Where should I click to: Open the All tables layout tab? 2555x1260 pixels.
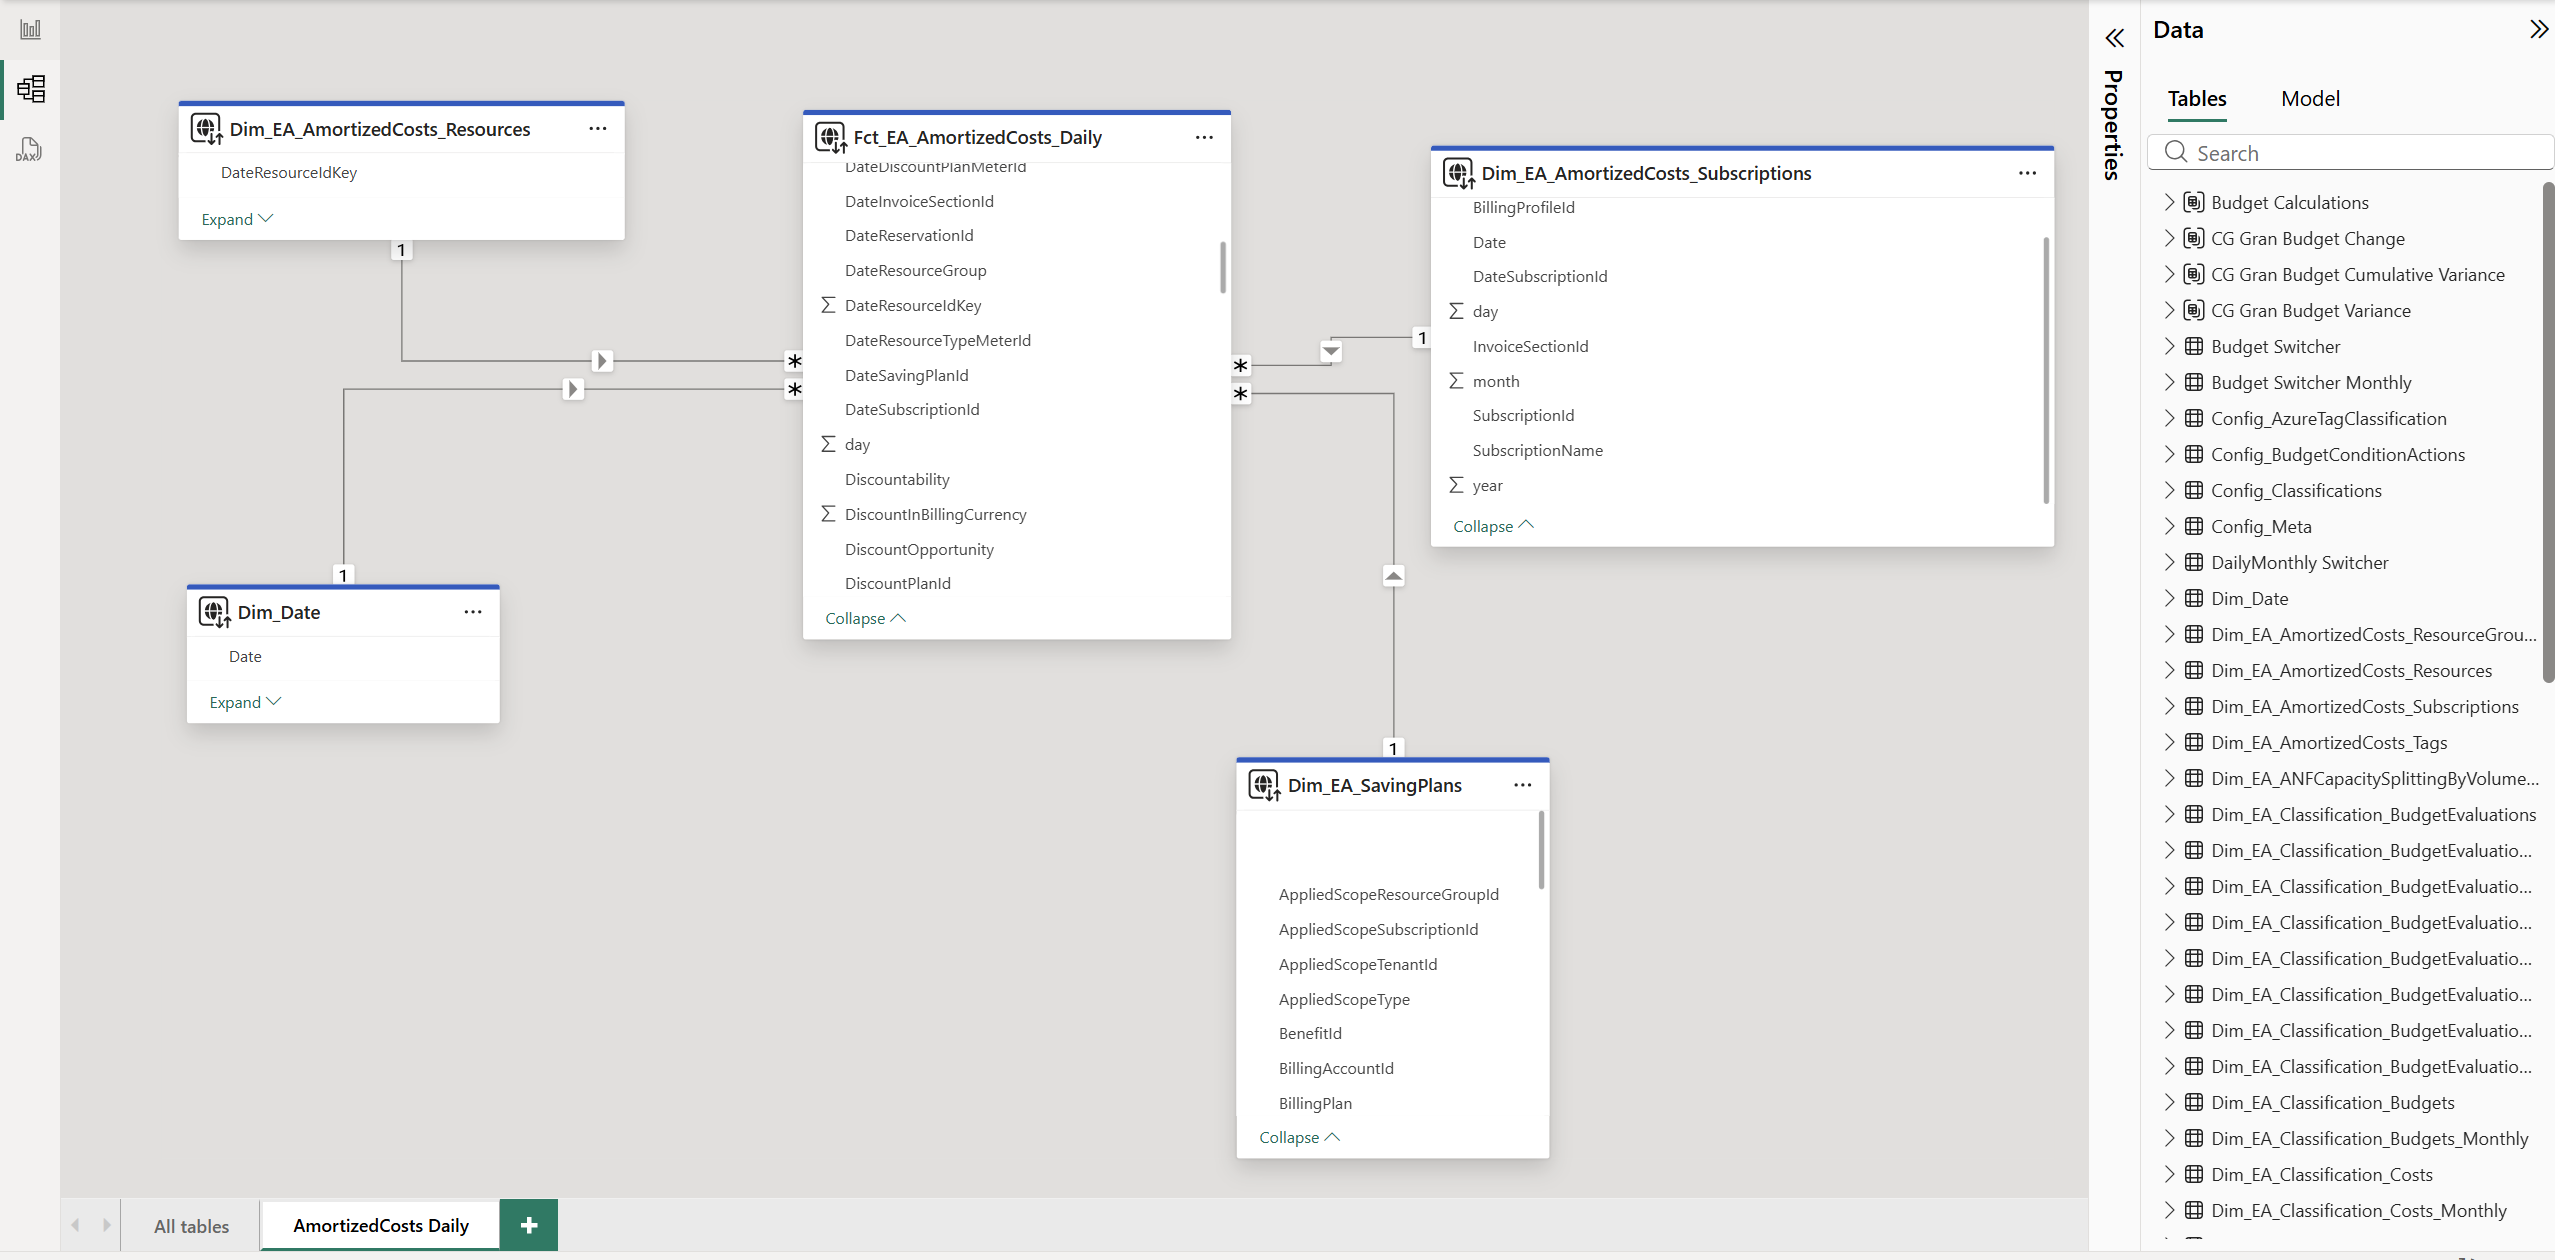191,1226
